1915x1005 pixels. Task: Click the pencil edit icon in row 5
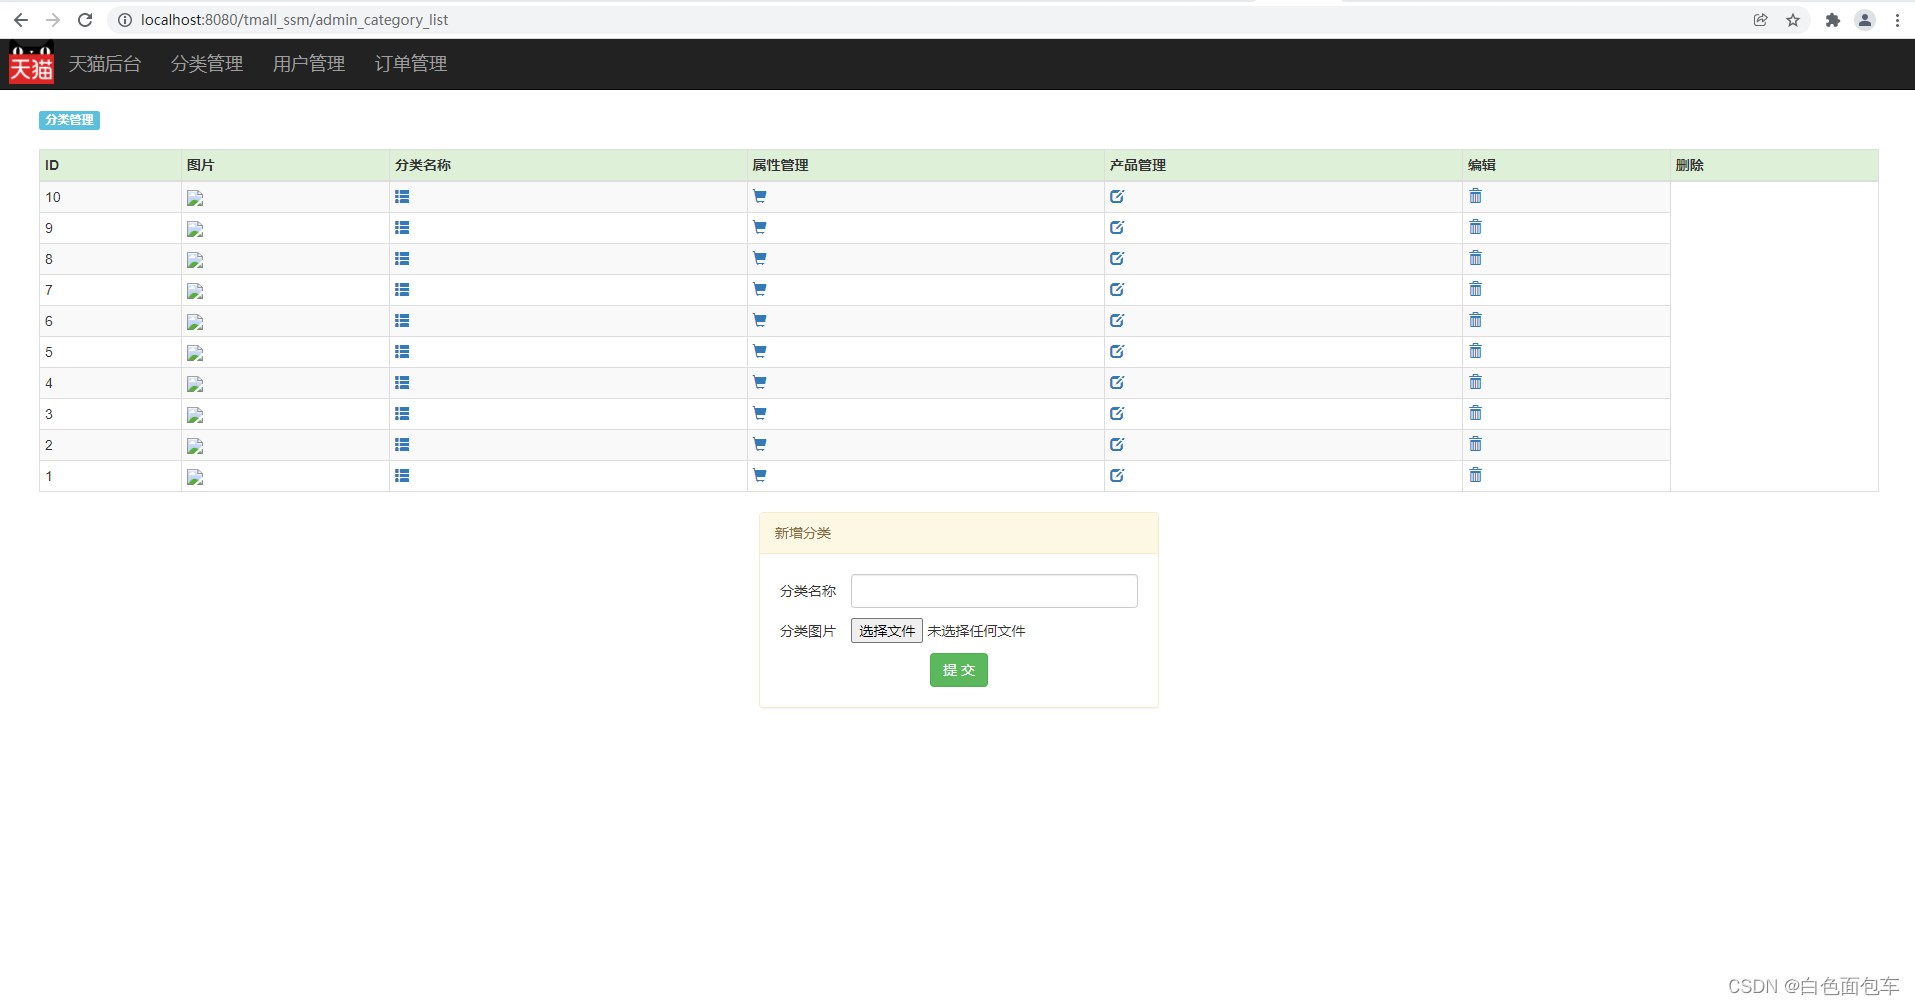coord(1117,352)
